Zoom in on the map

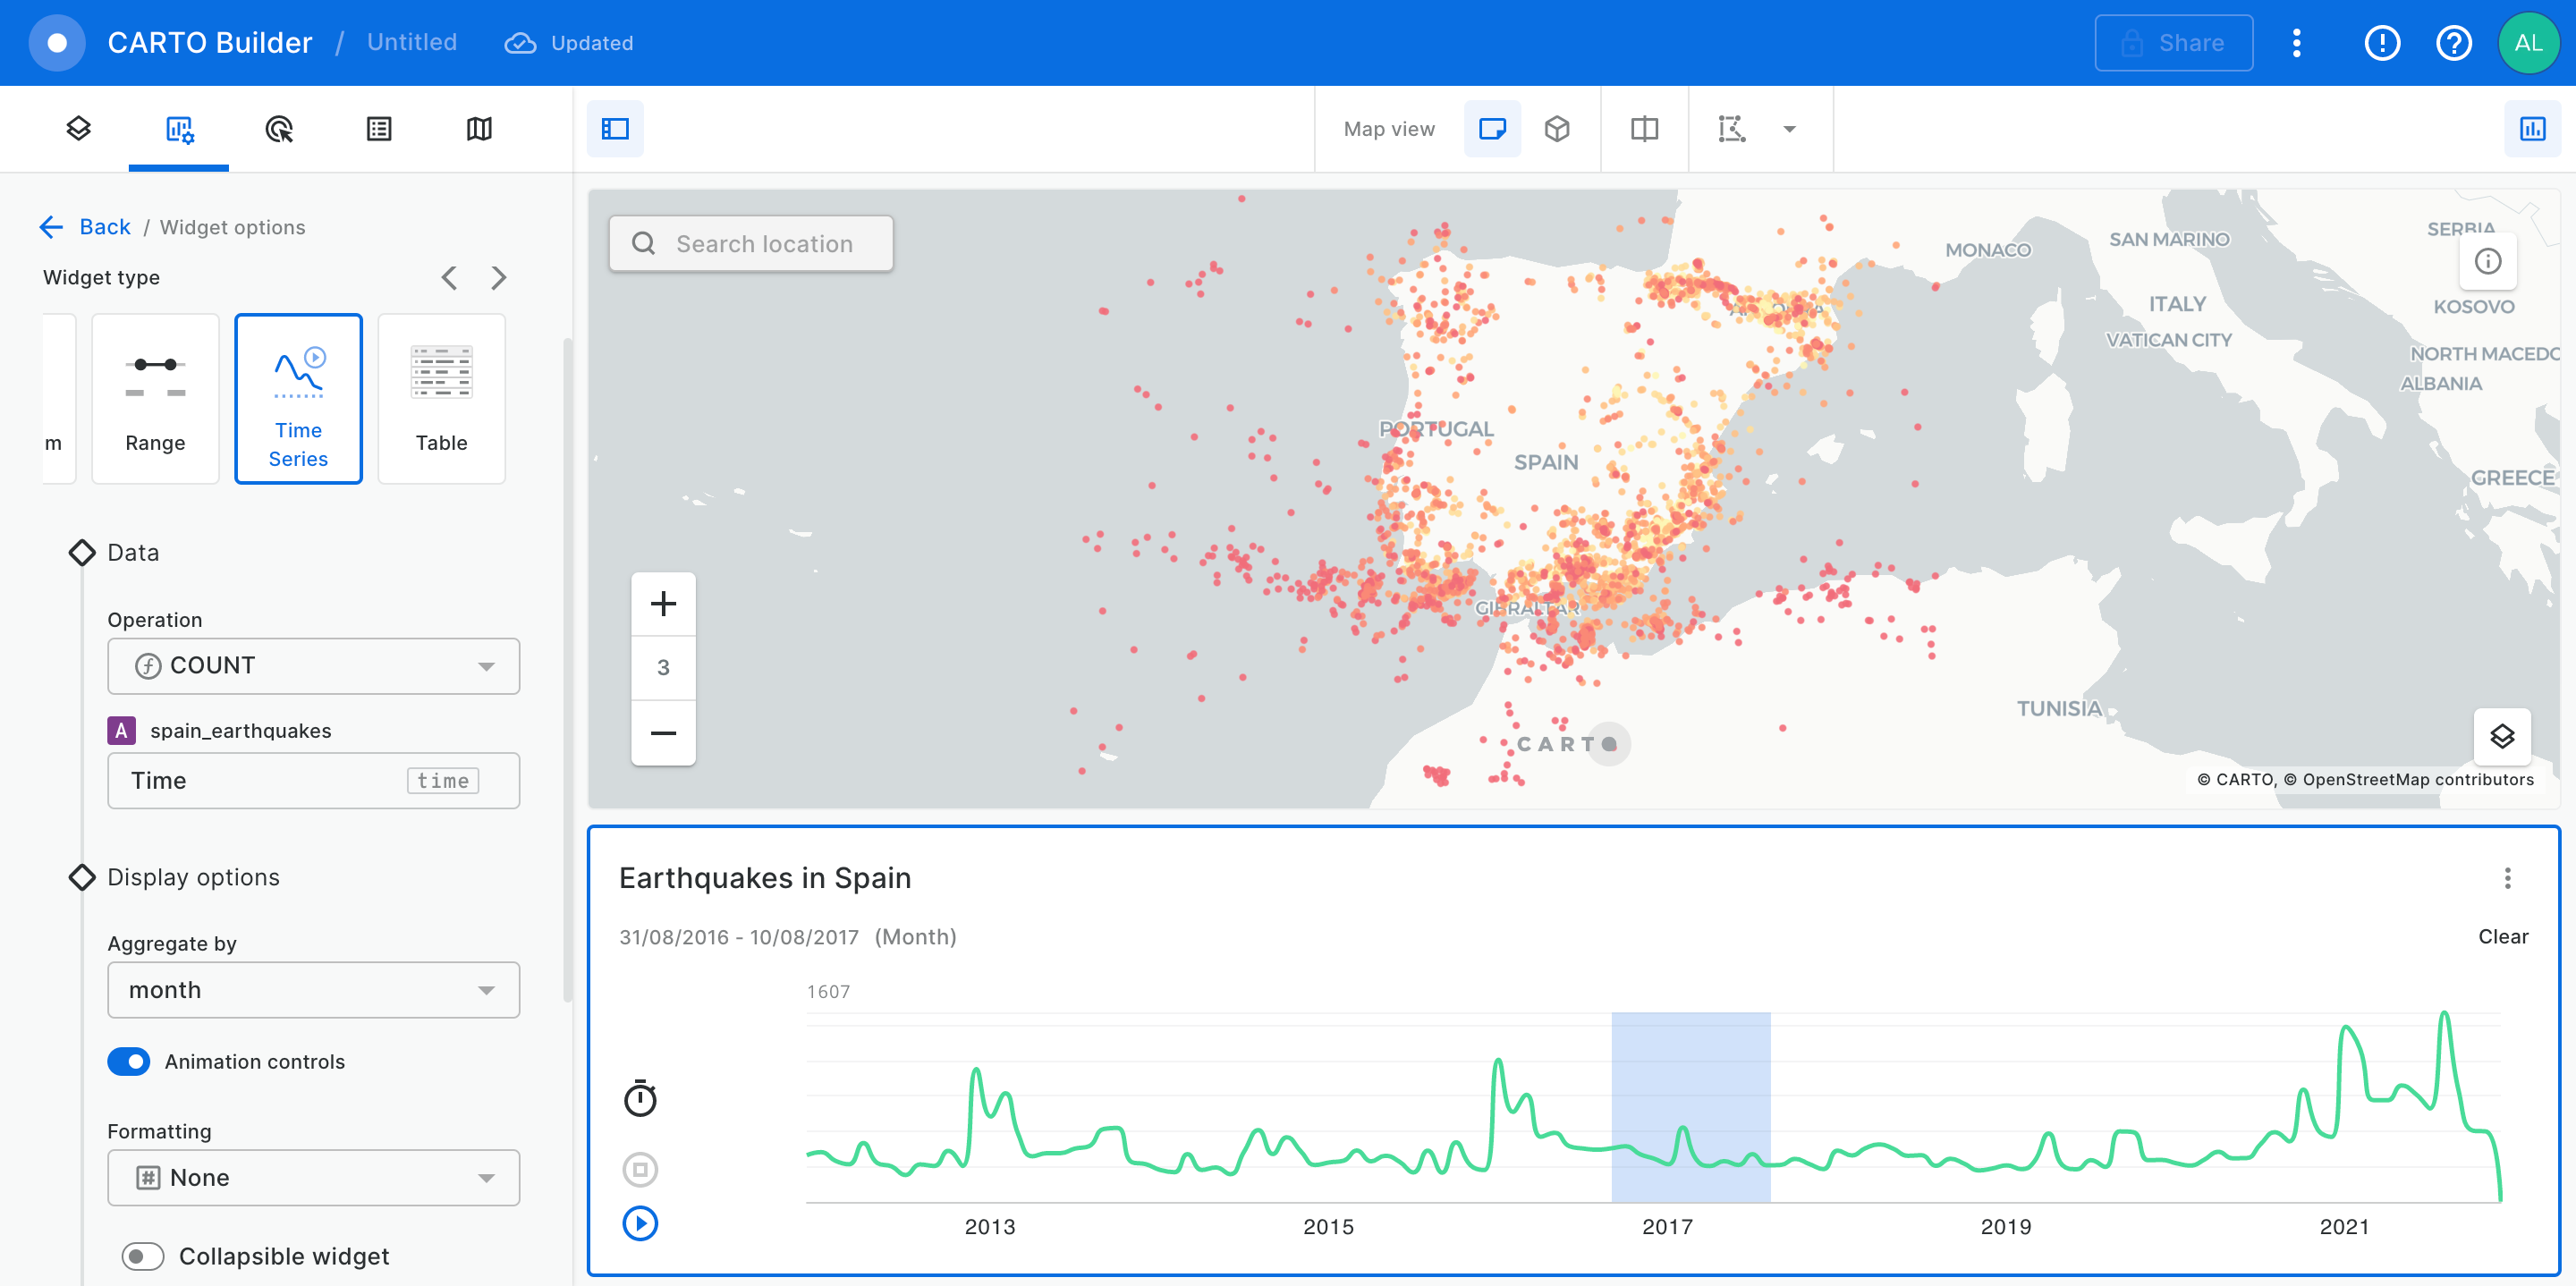pos(663,604)
